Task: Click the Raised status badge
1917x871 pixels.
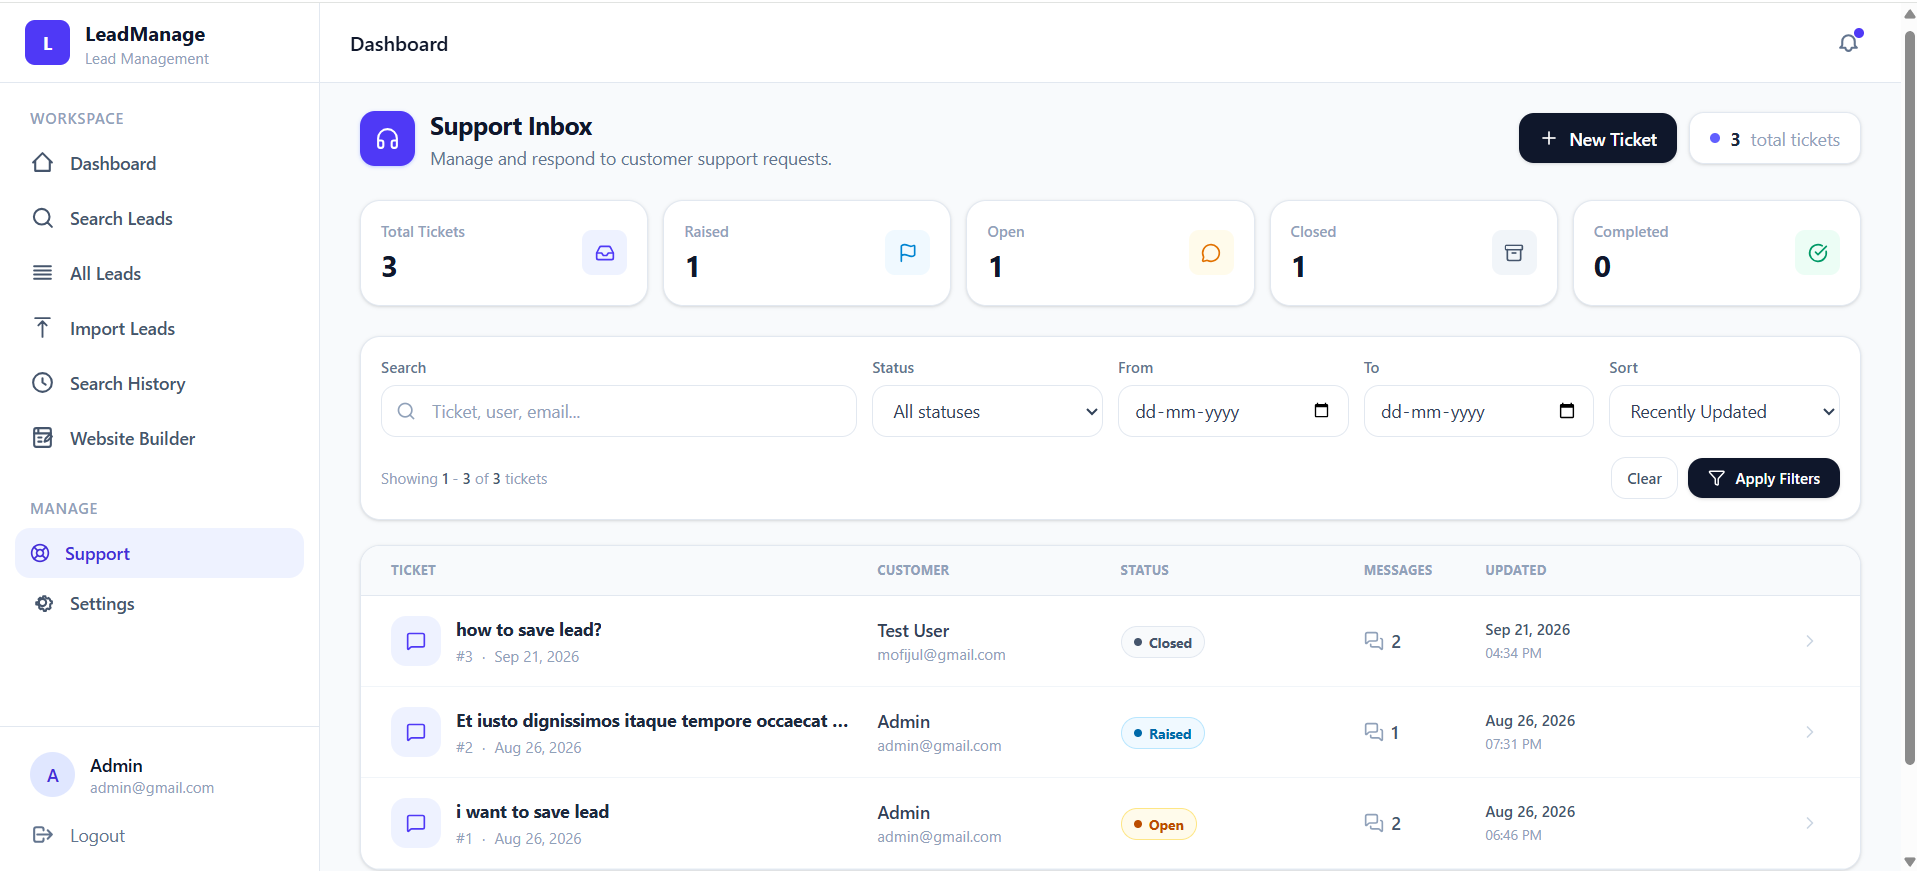Action: click(x=1162, y=733)
